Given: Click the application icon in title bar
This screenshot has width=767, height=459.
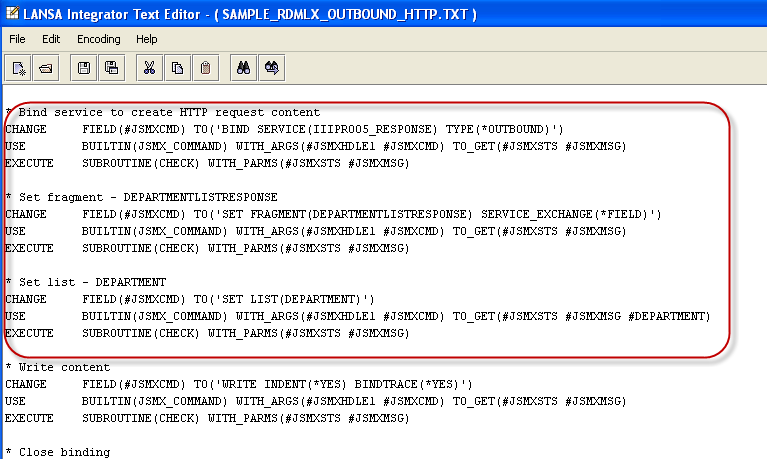Looking at the screenshot, I should click(x=12, y=13).
